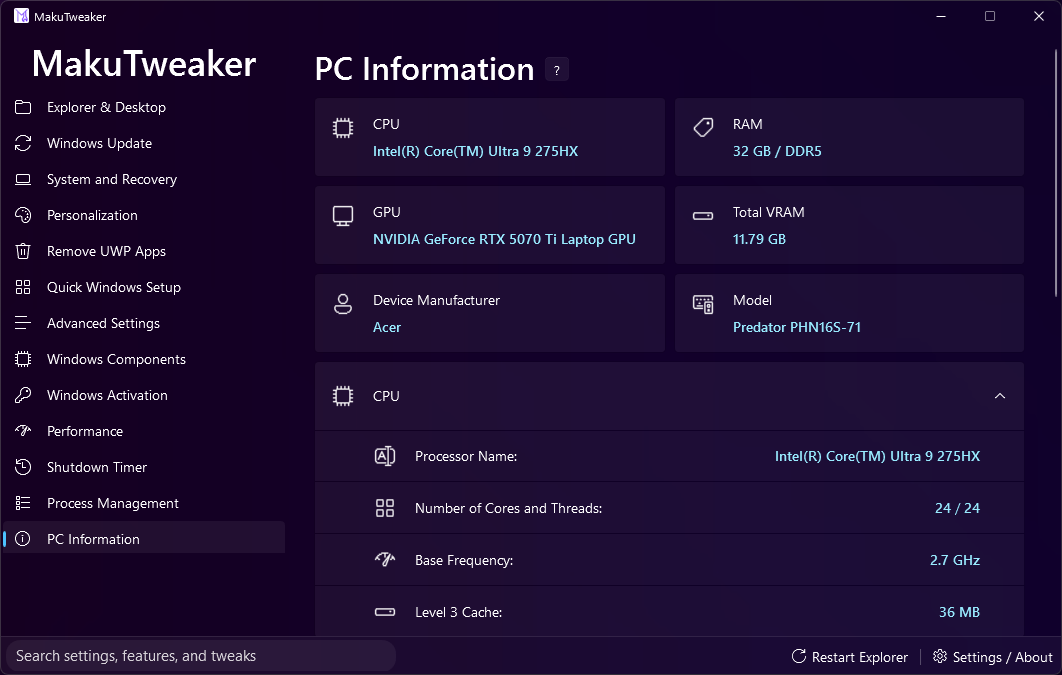Click the Windows Activation key icon

tap(23, 395)
